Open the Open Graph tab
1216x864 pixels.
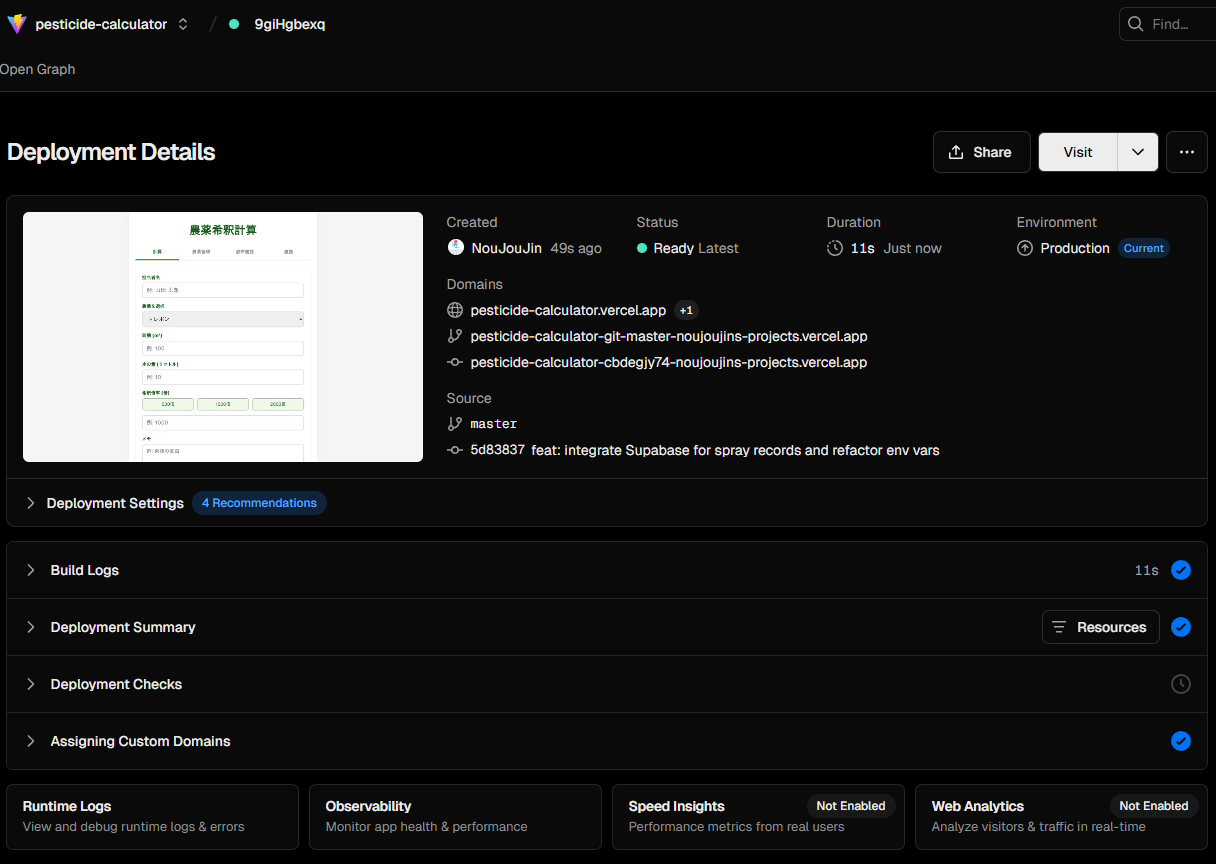coord(37,69)
